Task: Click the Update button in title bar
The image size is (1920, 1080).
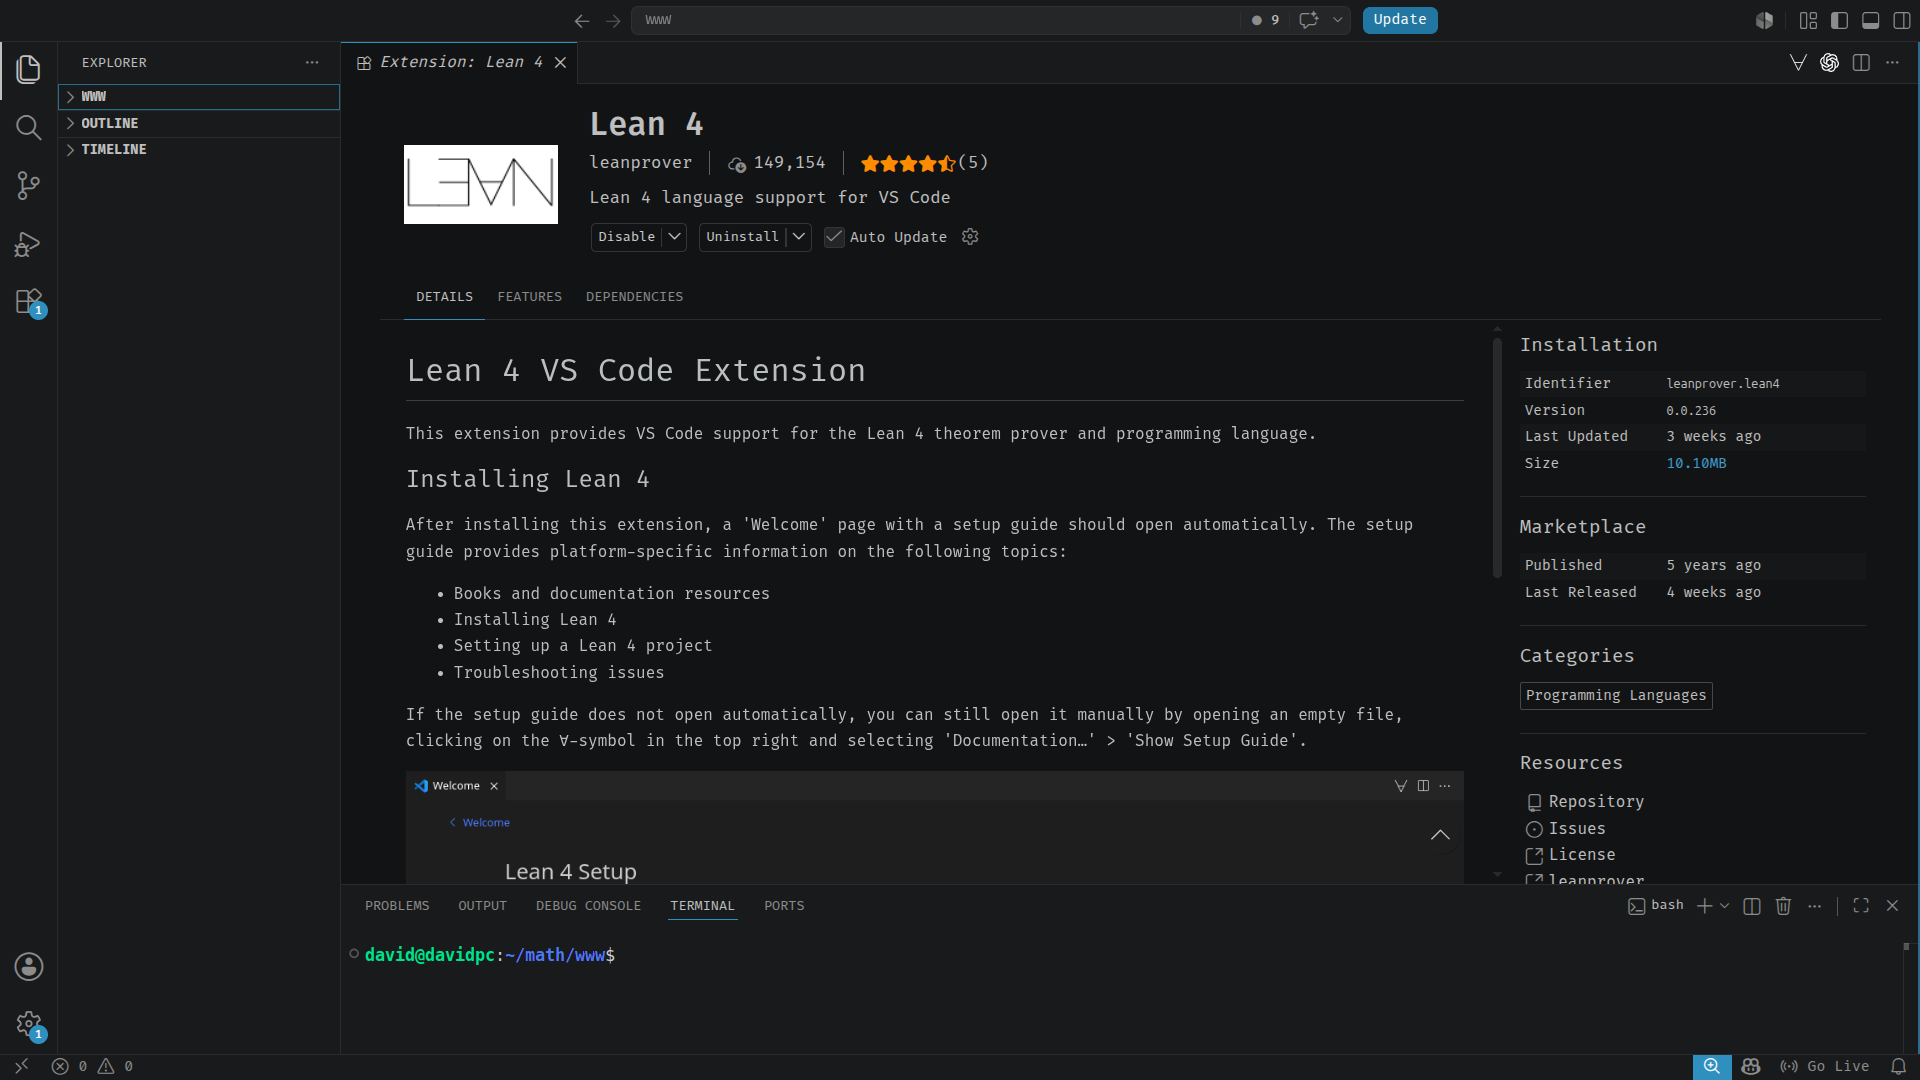Action: click(1400, 20)
